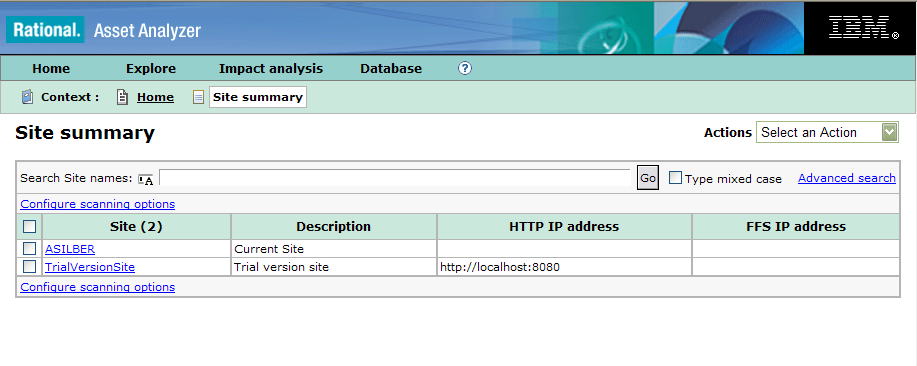
Task: Click the mixed case text icon beside search
Action: coord(146,179)
